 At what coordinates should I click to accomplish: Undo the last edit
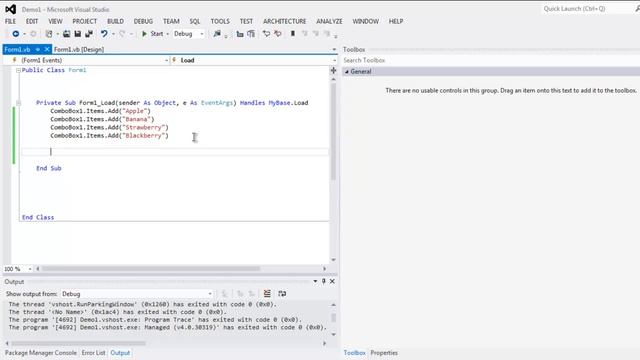click(104, 34)
